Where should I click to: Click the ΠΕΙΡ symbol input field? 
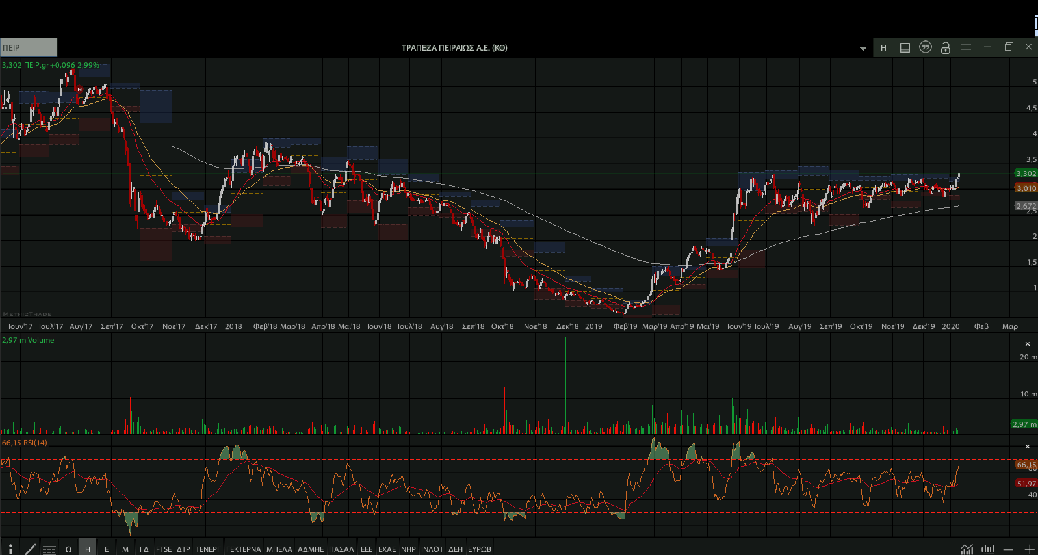point(29,46)
